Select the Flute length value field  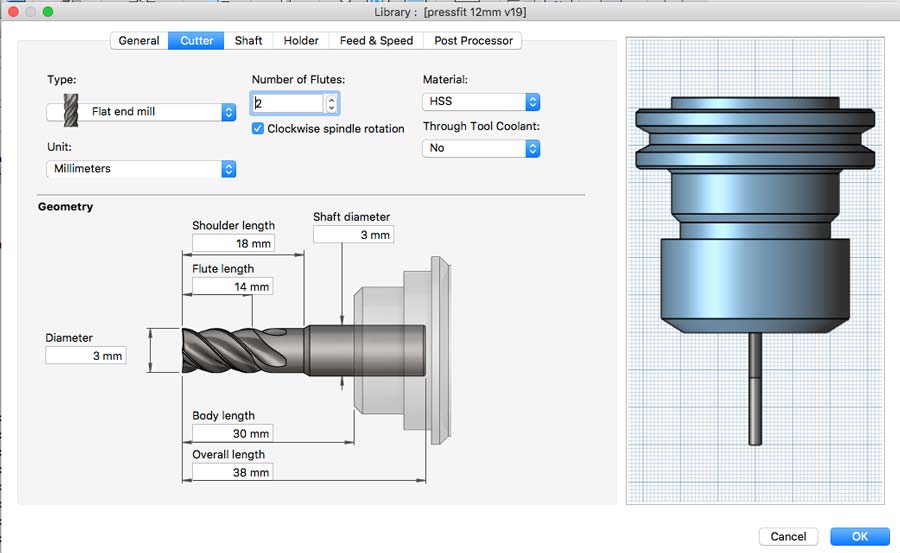(x=232, y=286)
